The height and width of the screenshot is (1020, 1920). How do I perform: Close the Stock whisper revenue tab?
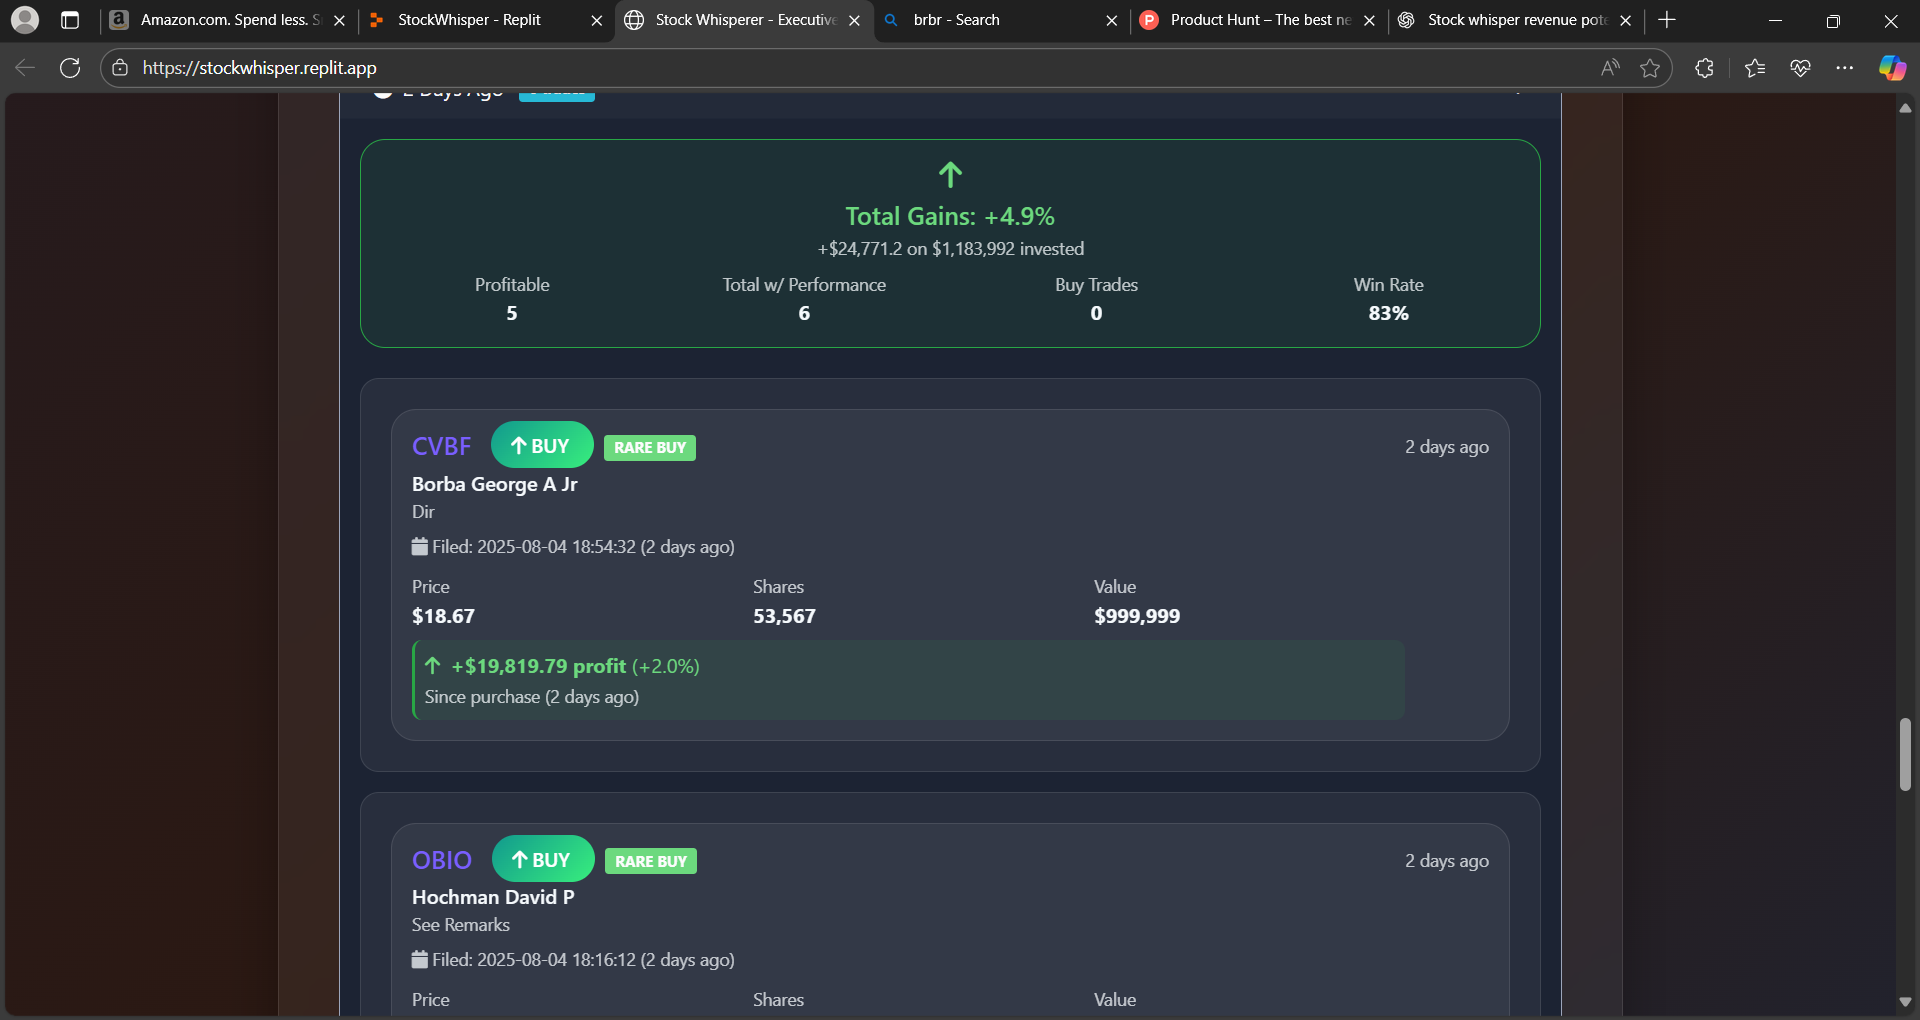[x=1626, y=20]
